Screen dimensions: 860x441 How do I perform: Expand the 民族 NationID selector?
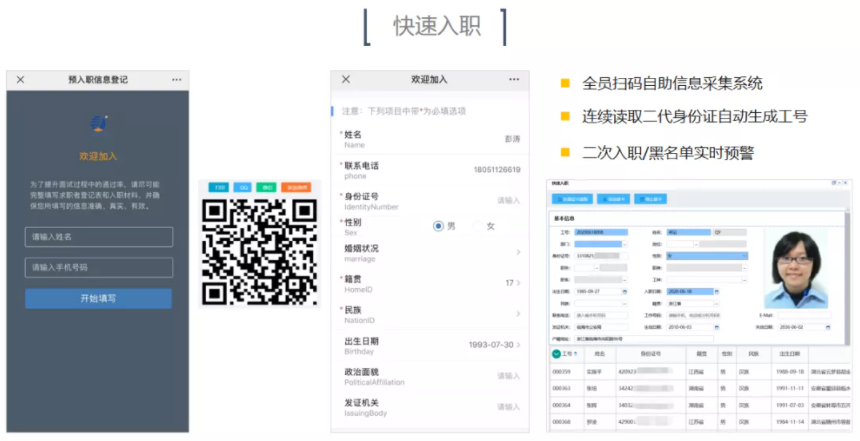click(x=517, y=314)
